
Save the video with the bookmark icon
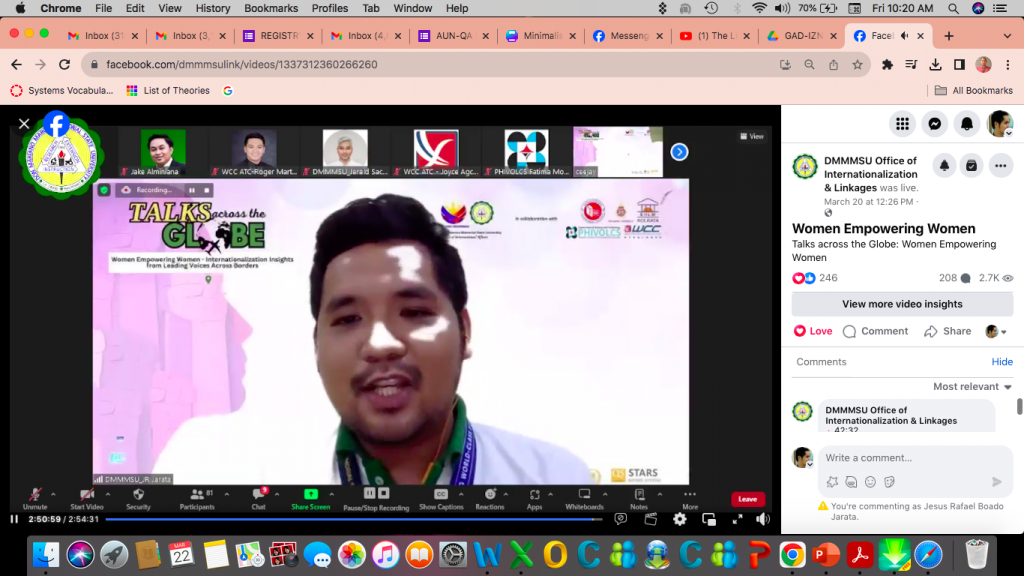[972, 166]
